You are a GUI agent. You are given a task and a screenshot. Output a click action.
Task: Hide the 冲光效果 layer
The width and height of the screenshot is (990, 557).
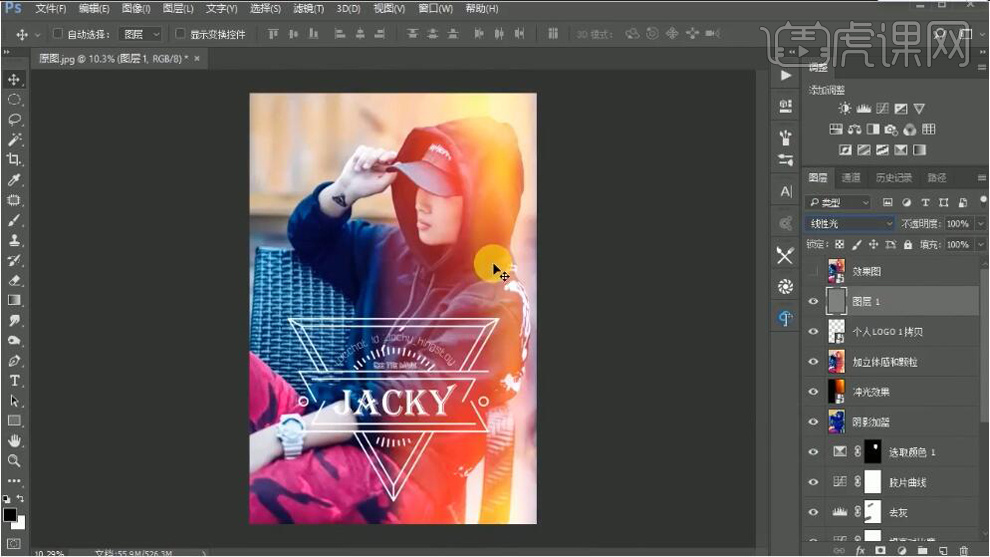(813, 392)
